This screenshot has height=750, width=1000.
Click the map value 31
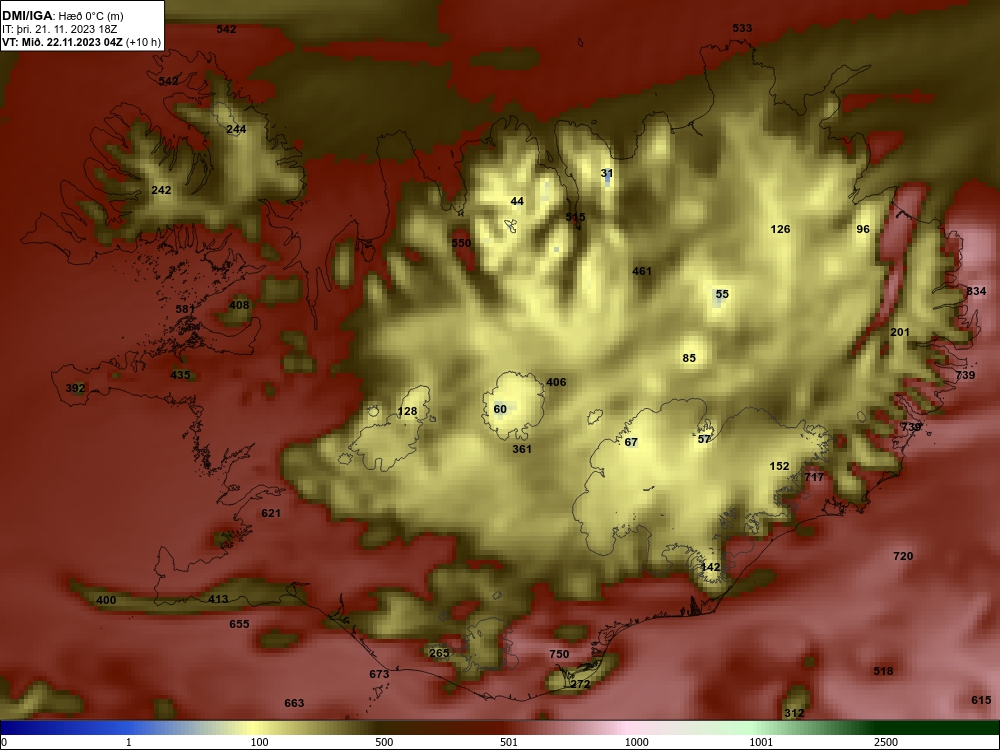pyautogui.click(x=607, y=173)
